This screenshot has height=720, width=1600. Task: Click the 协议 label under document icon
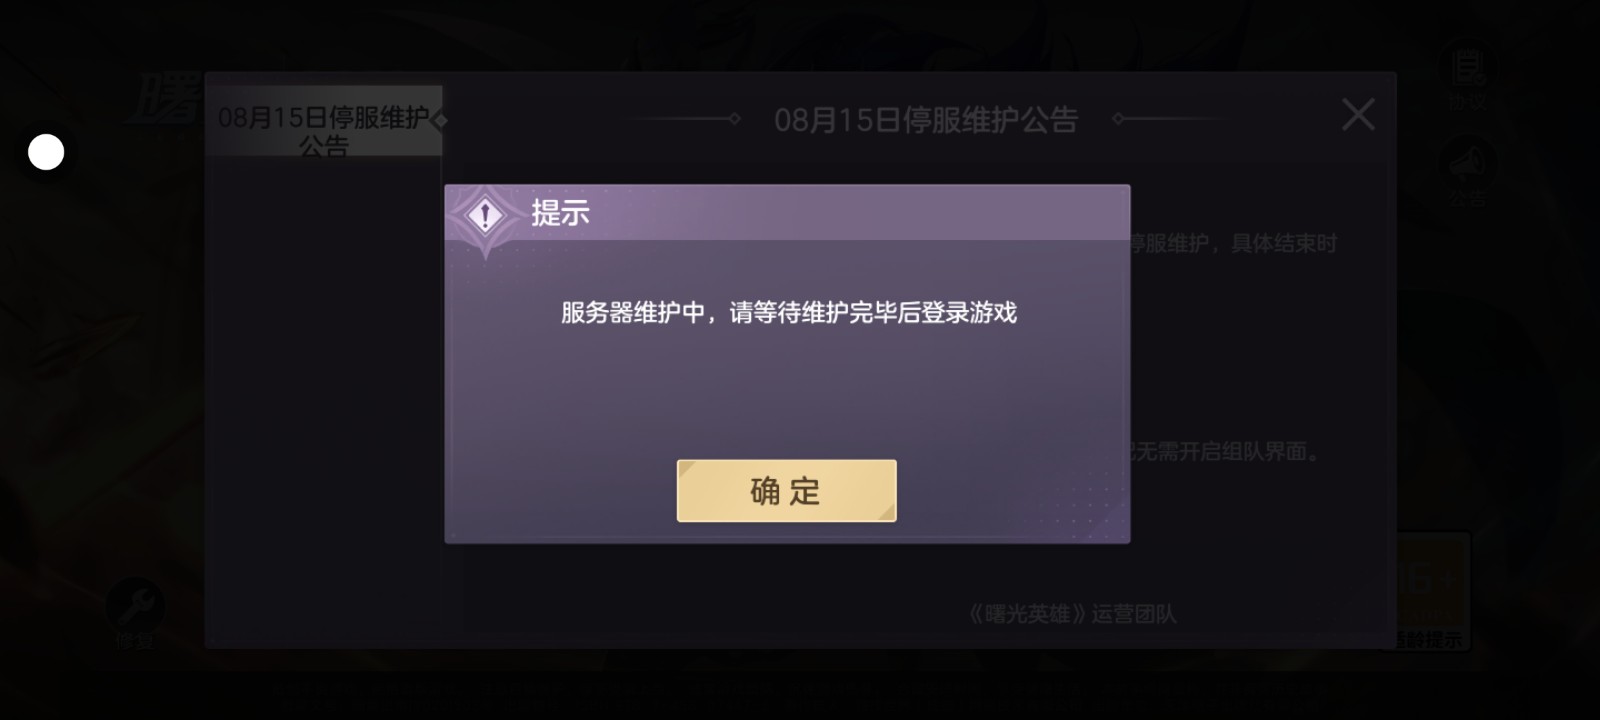[1467, 103]
